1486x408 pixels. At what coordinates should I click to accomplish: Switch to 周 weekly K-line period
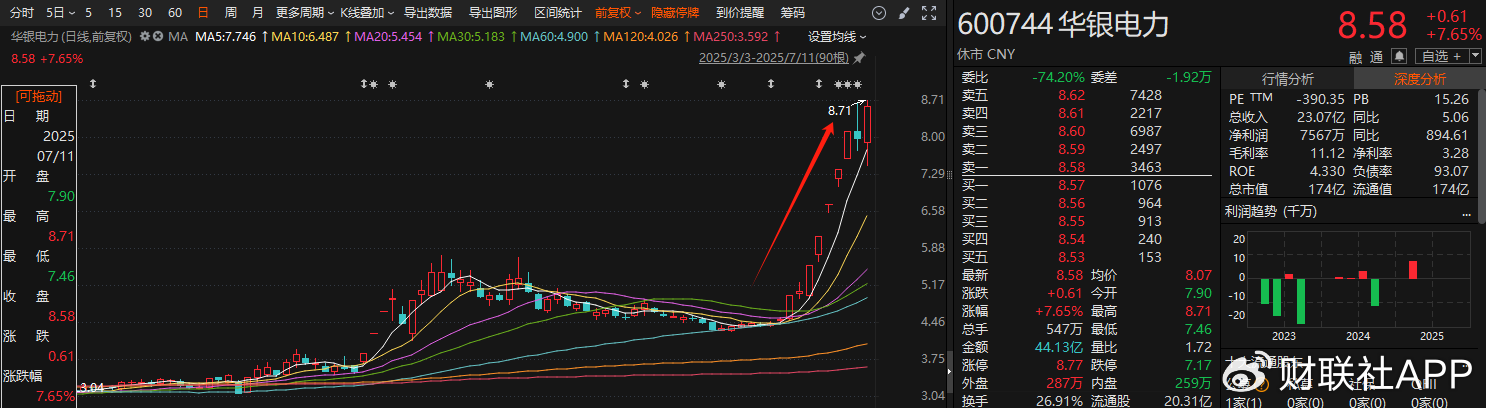point(231,13)
